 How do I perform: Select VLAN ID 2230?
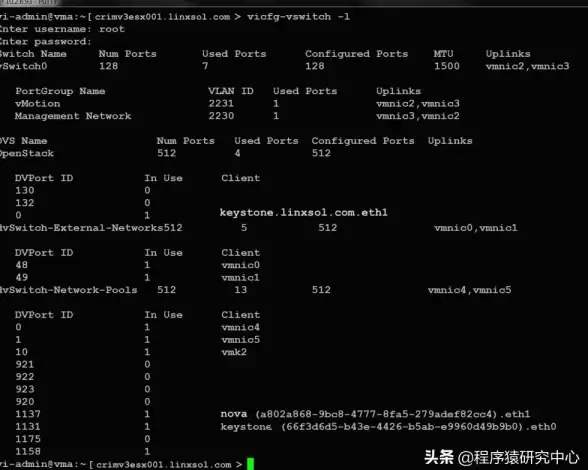pos(221,116)
